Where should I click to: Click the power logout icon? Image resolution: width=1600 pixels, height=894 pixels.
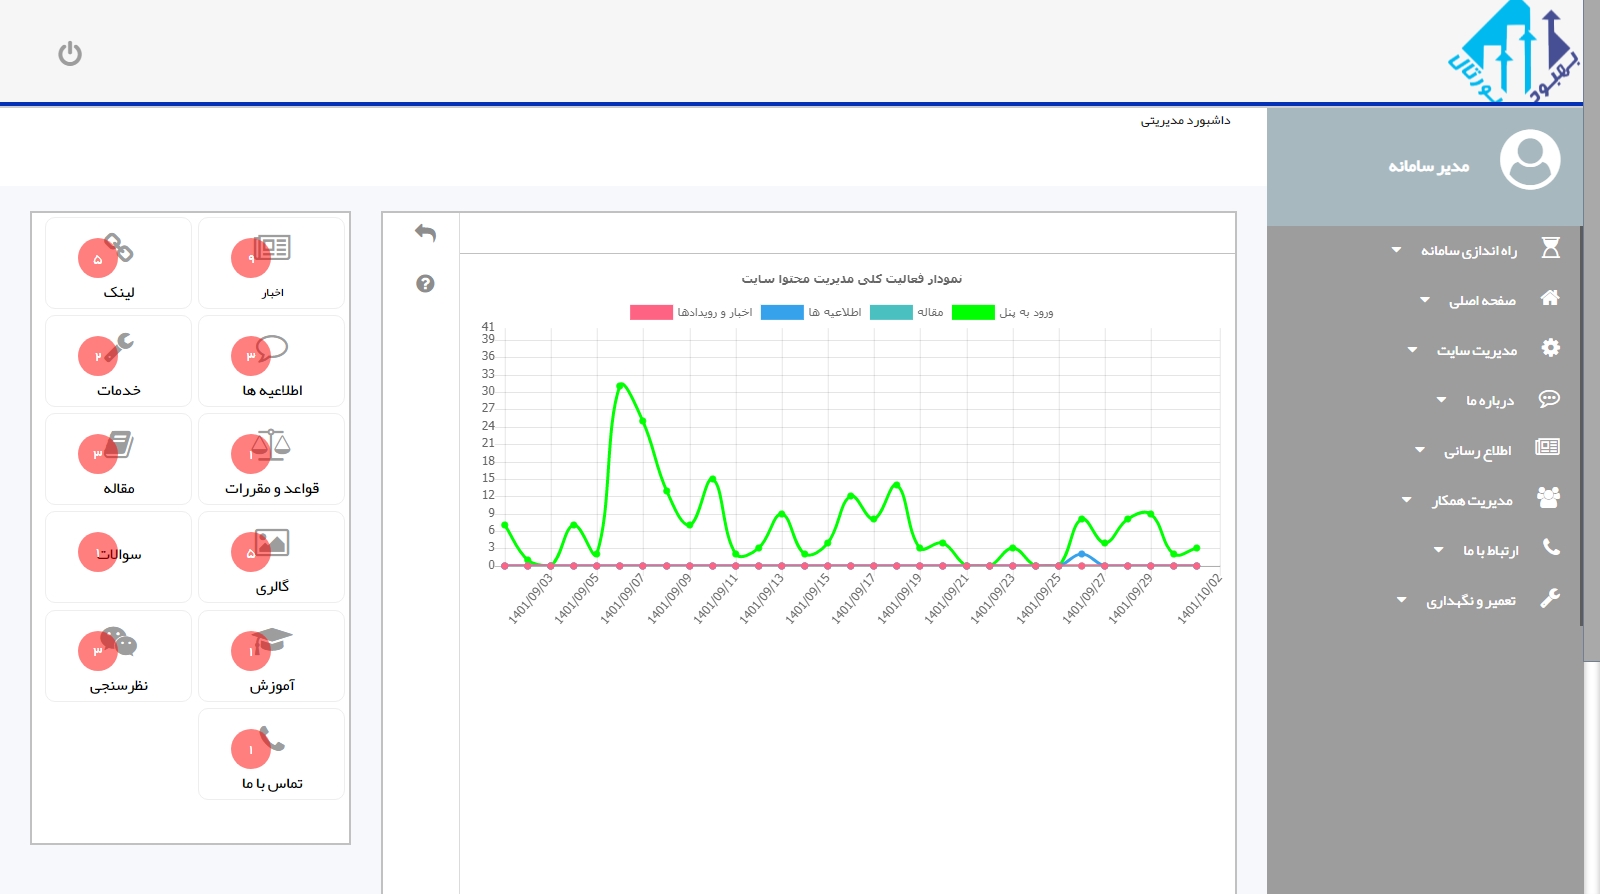[x=70, y=54]
